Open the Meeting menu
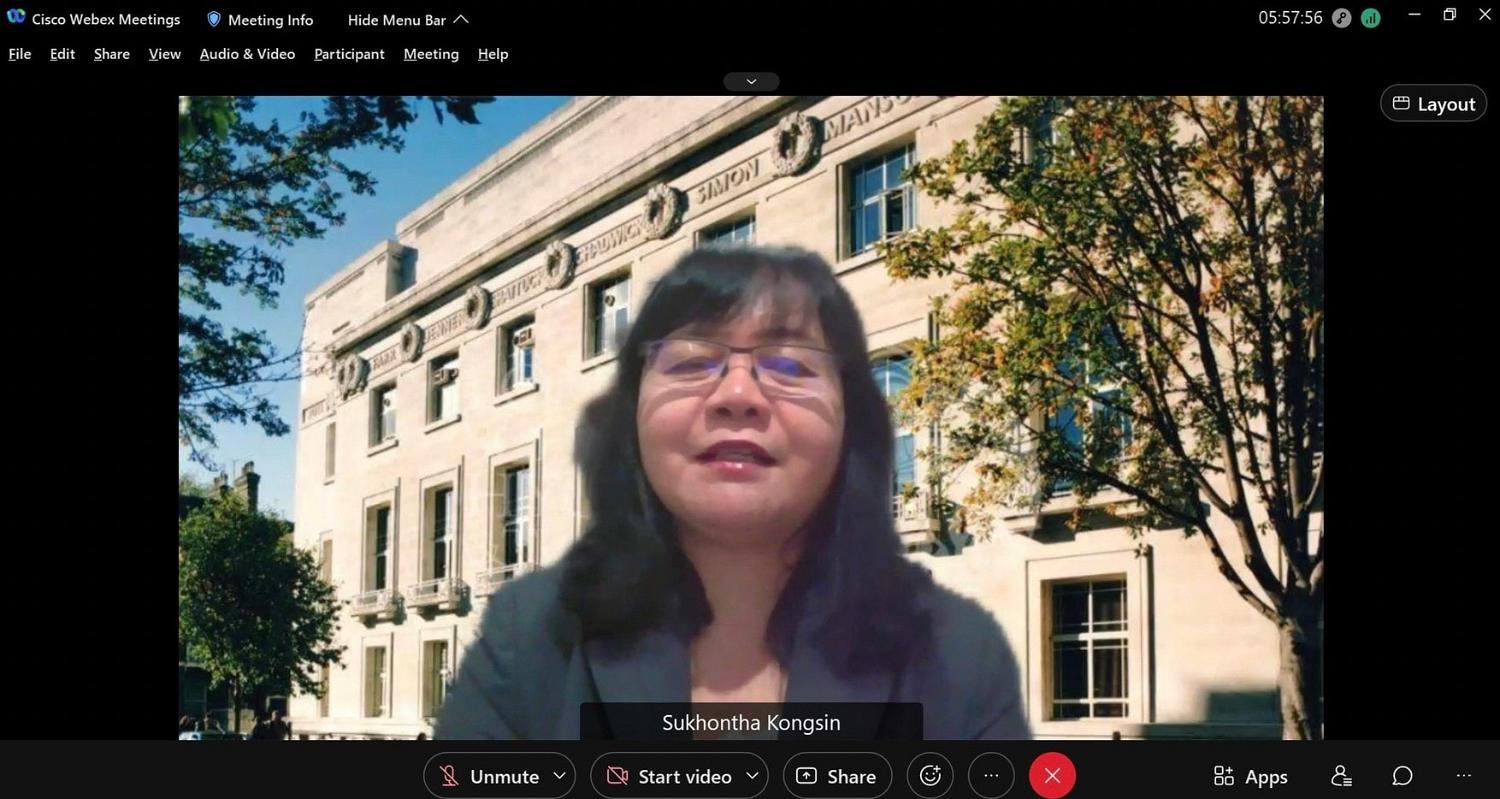This screenshot has height=799, width=1500. point(431,54)
